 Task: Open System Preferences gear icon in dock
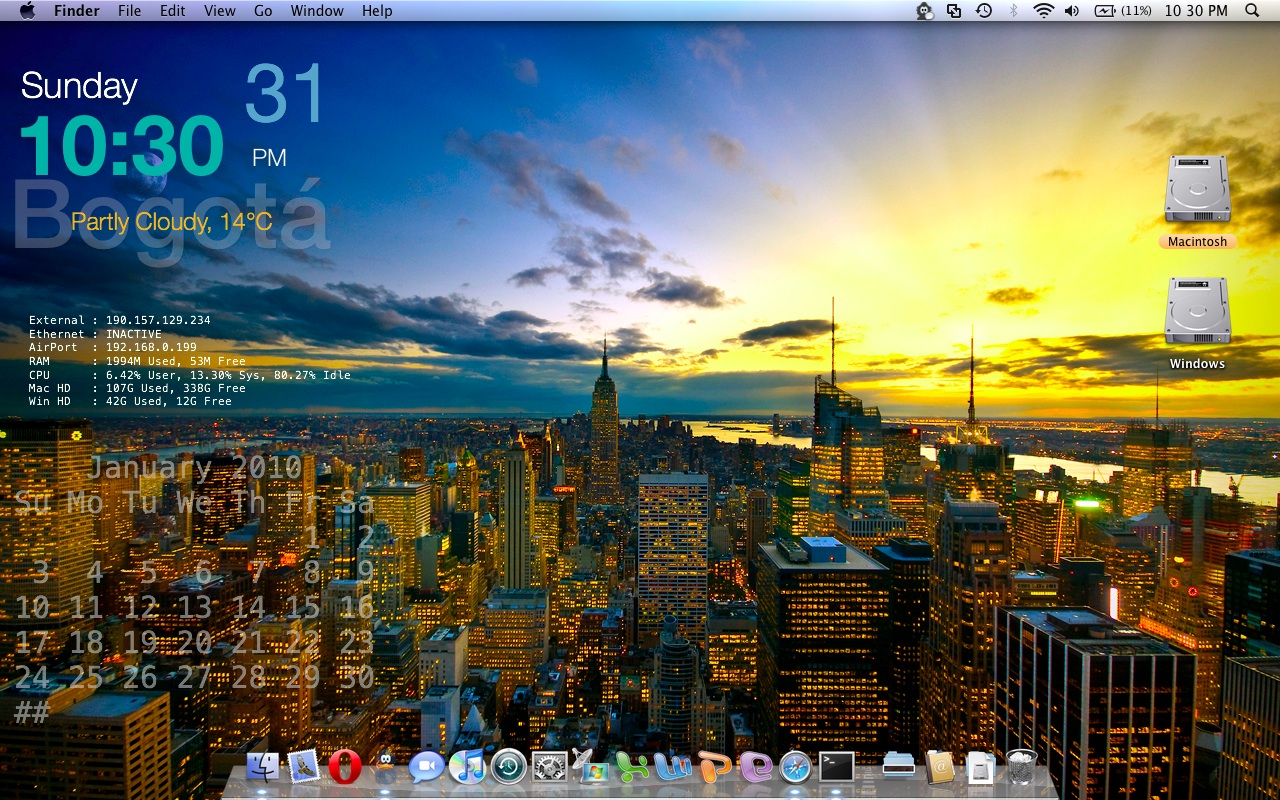[550, 767]
